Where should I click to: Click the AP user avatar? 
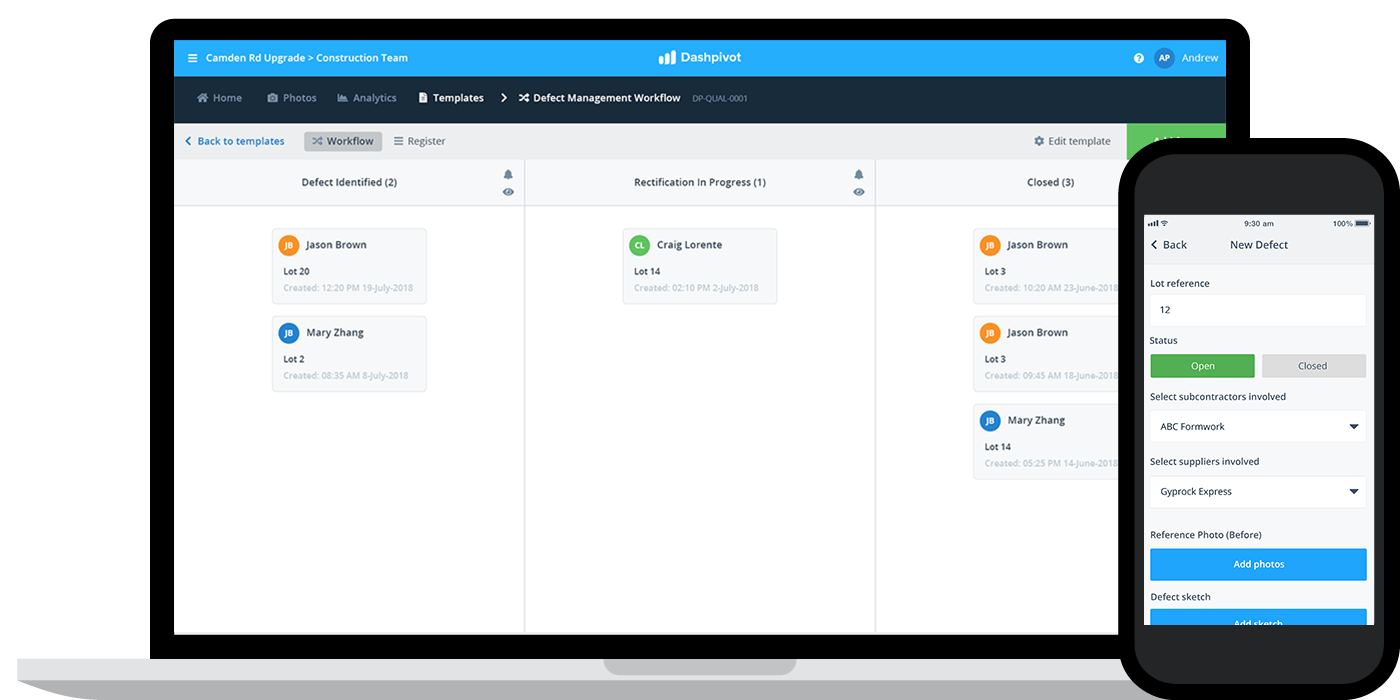click(1163, 58)
